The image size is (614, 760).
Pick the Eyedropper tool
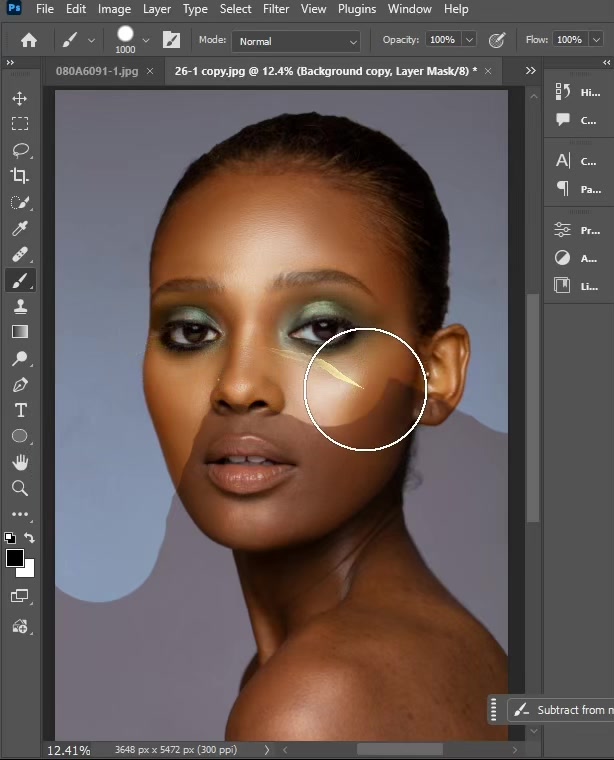point(20,228)
